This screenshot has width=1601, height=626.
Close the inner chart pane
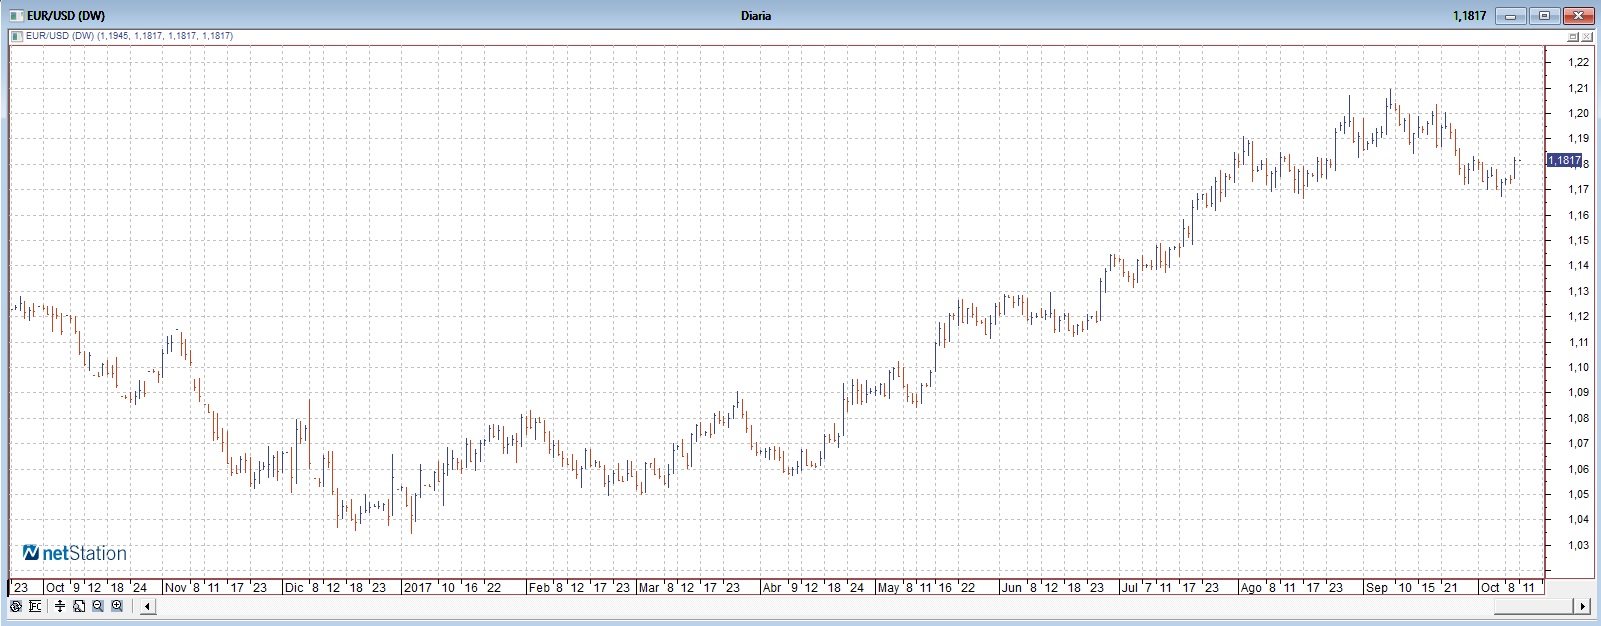[1587, 36]
